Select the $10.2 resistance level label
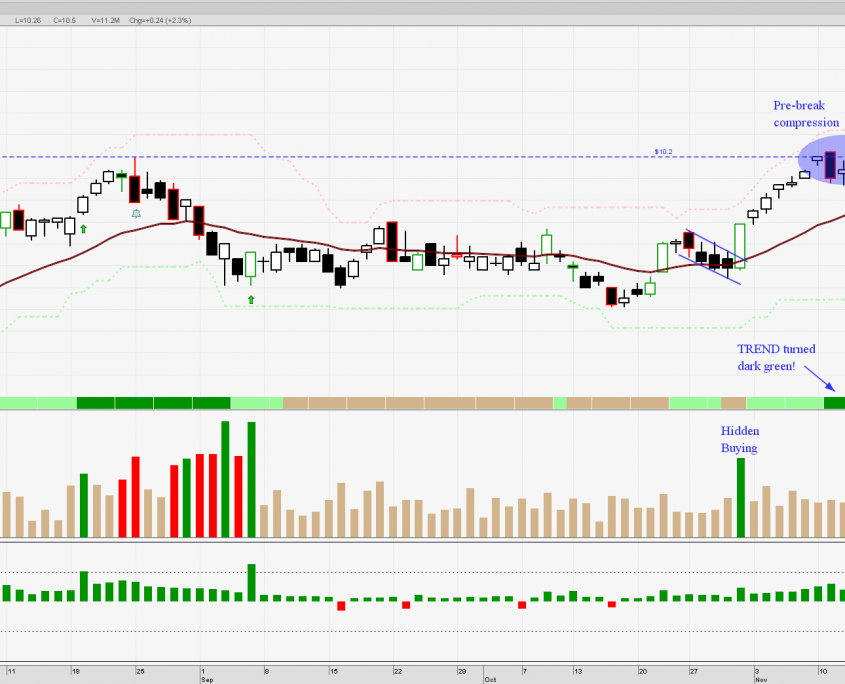The width and height of the screenshot is (845, 684). 663,152
